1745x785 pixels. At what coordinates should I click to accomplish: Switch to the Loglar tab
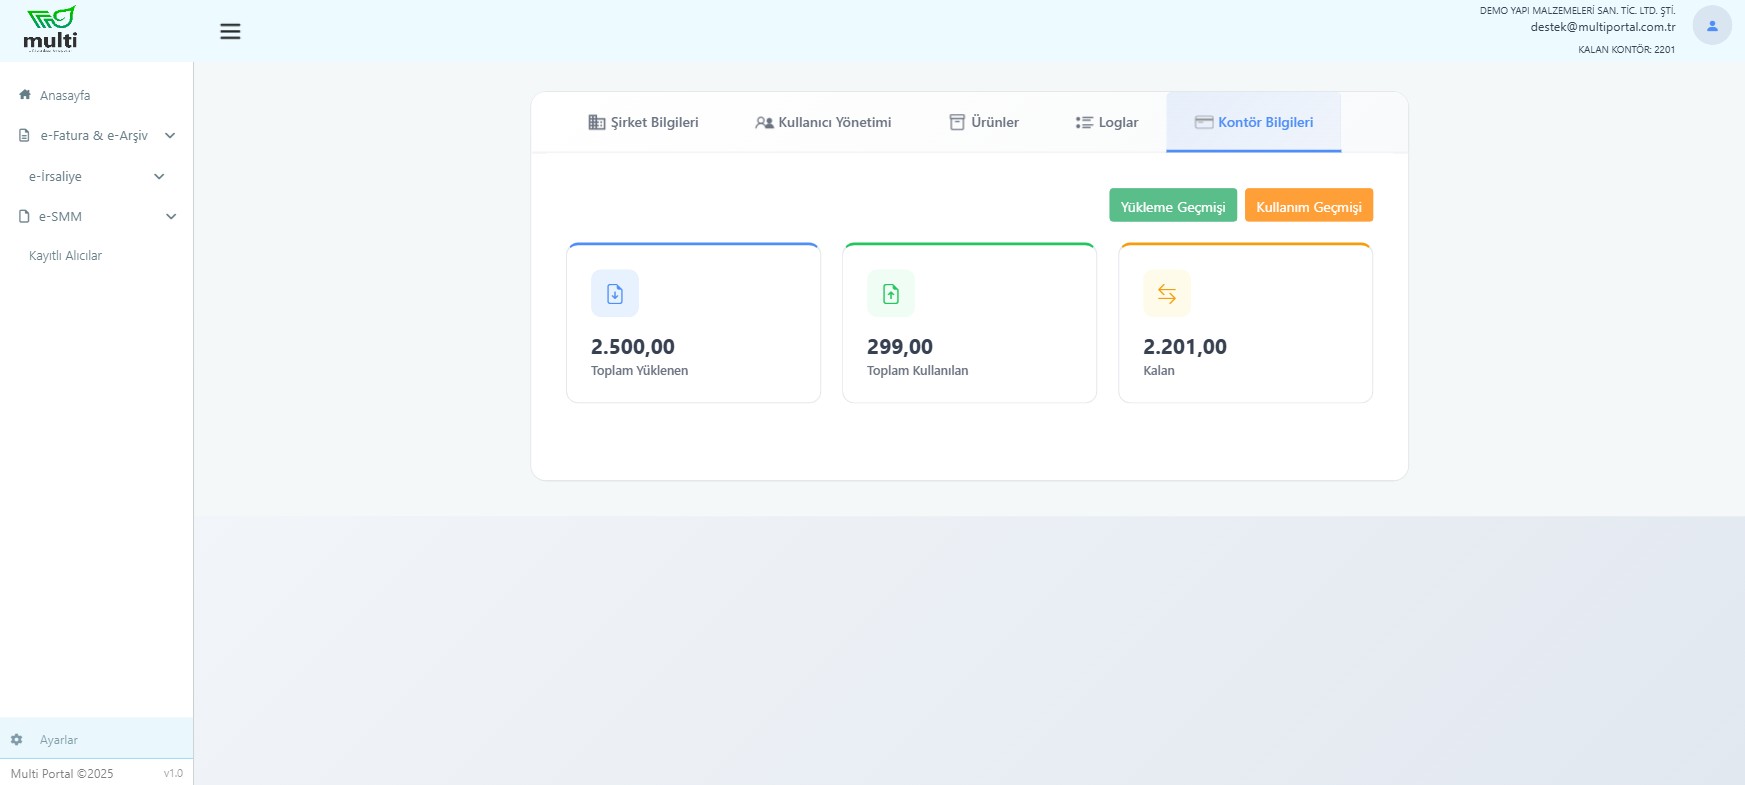[1106, 122]
